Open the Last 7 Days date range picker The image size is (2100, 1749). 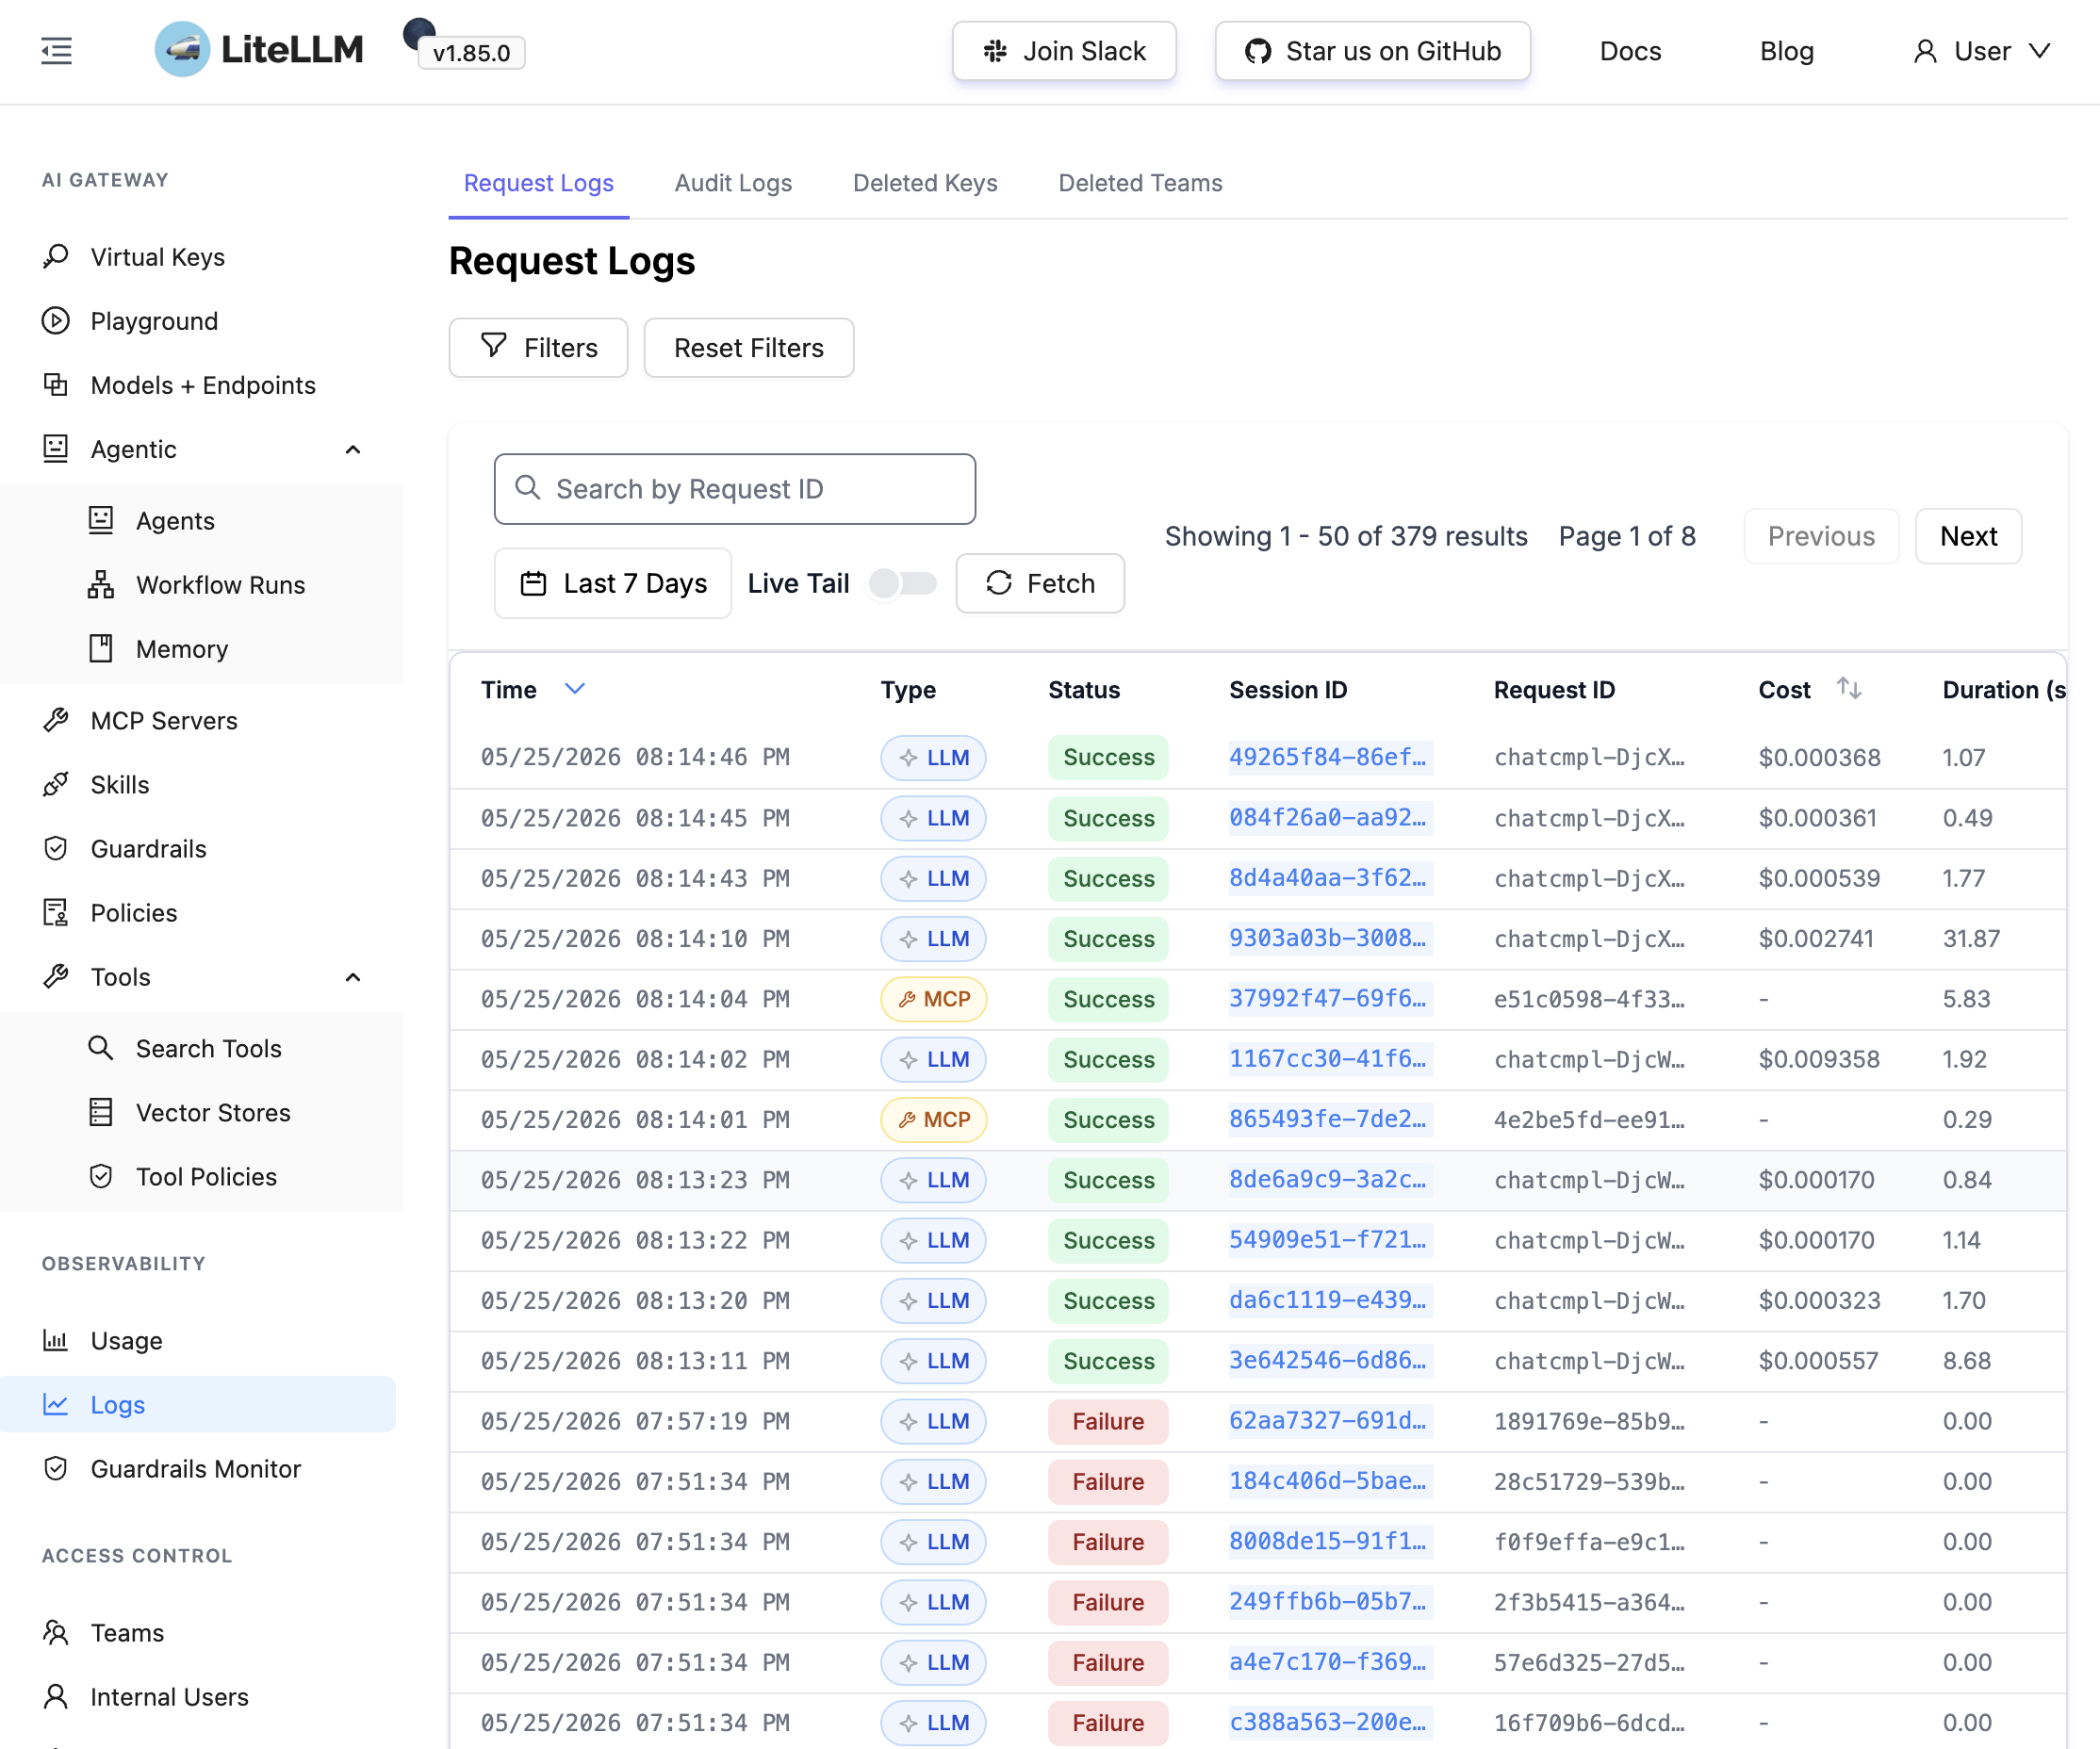[x=613, y=583]
